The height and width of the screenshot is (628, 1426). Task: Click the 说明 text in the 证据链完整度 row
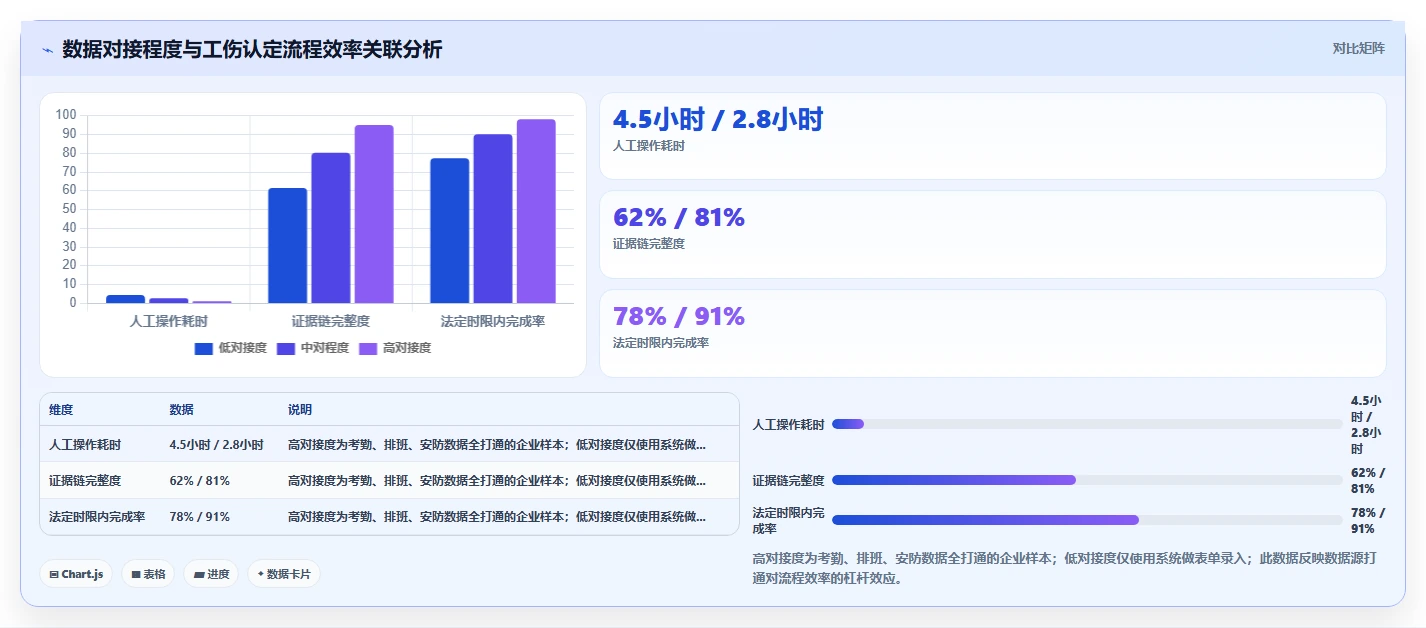[x=497, y=481]
